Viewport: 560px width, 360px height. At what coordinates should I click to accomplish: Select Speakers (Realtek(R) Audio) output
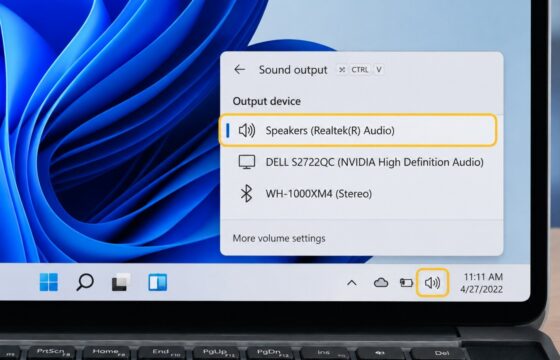pyautogui.click(x=358, y=130)
